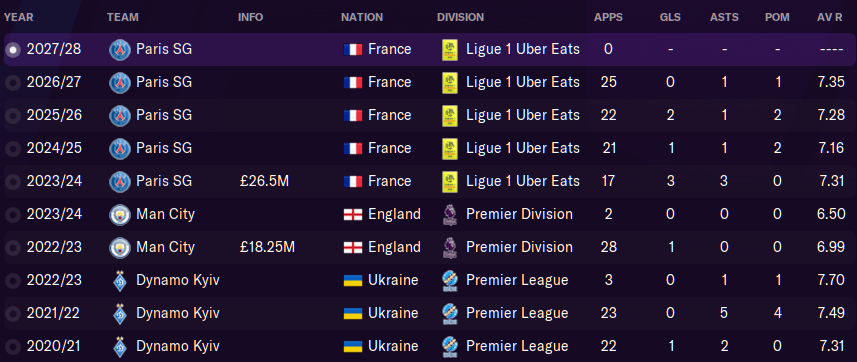Click Dynamo Kyiv crest in 2021/22 row
857x362 pixels.
[x=120, y=313]
